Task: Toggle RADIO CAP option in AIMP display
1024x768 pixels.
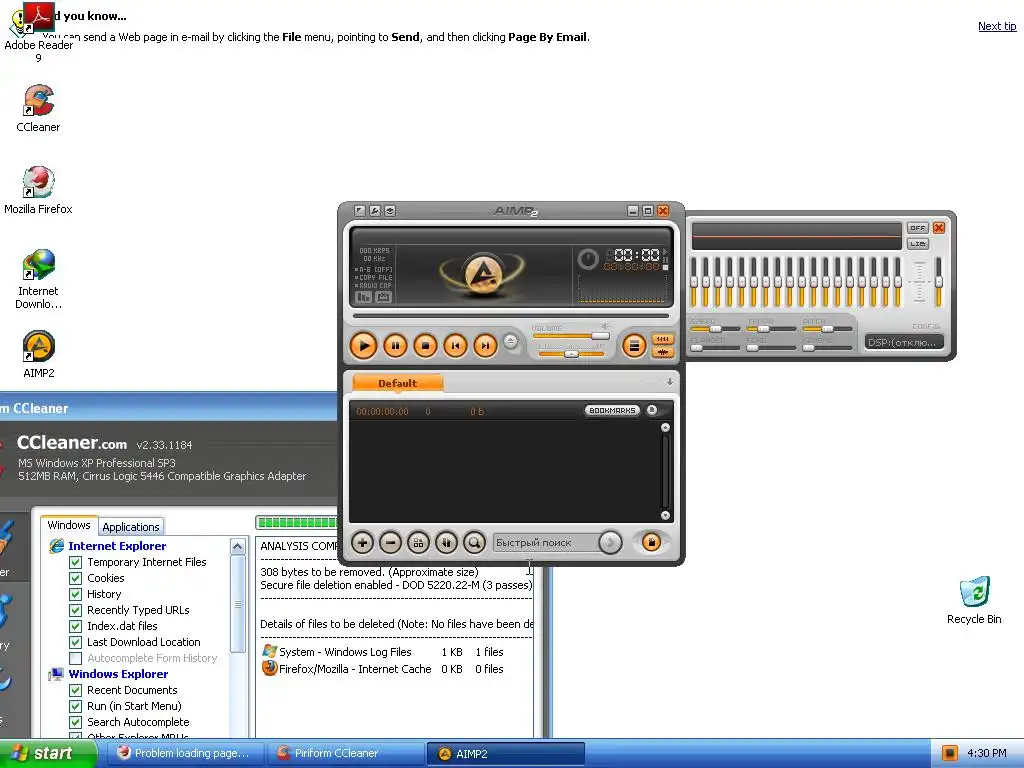Action: [x=374, y=285]
